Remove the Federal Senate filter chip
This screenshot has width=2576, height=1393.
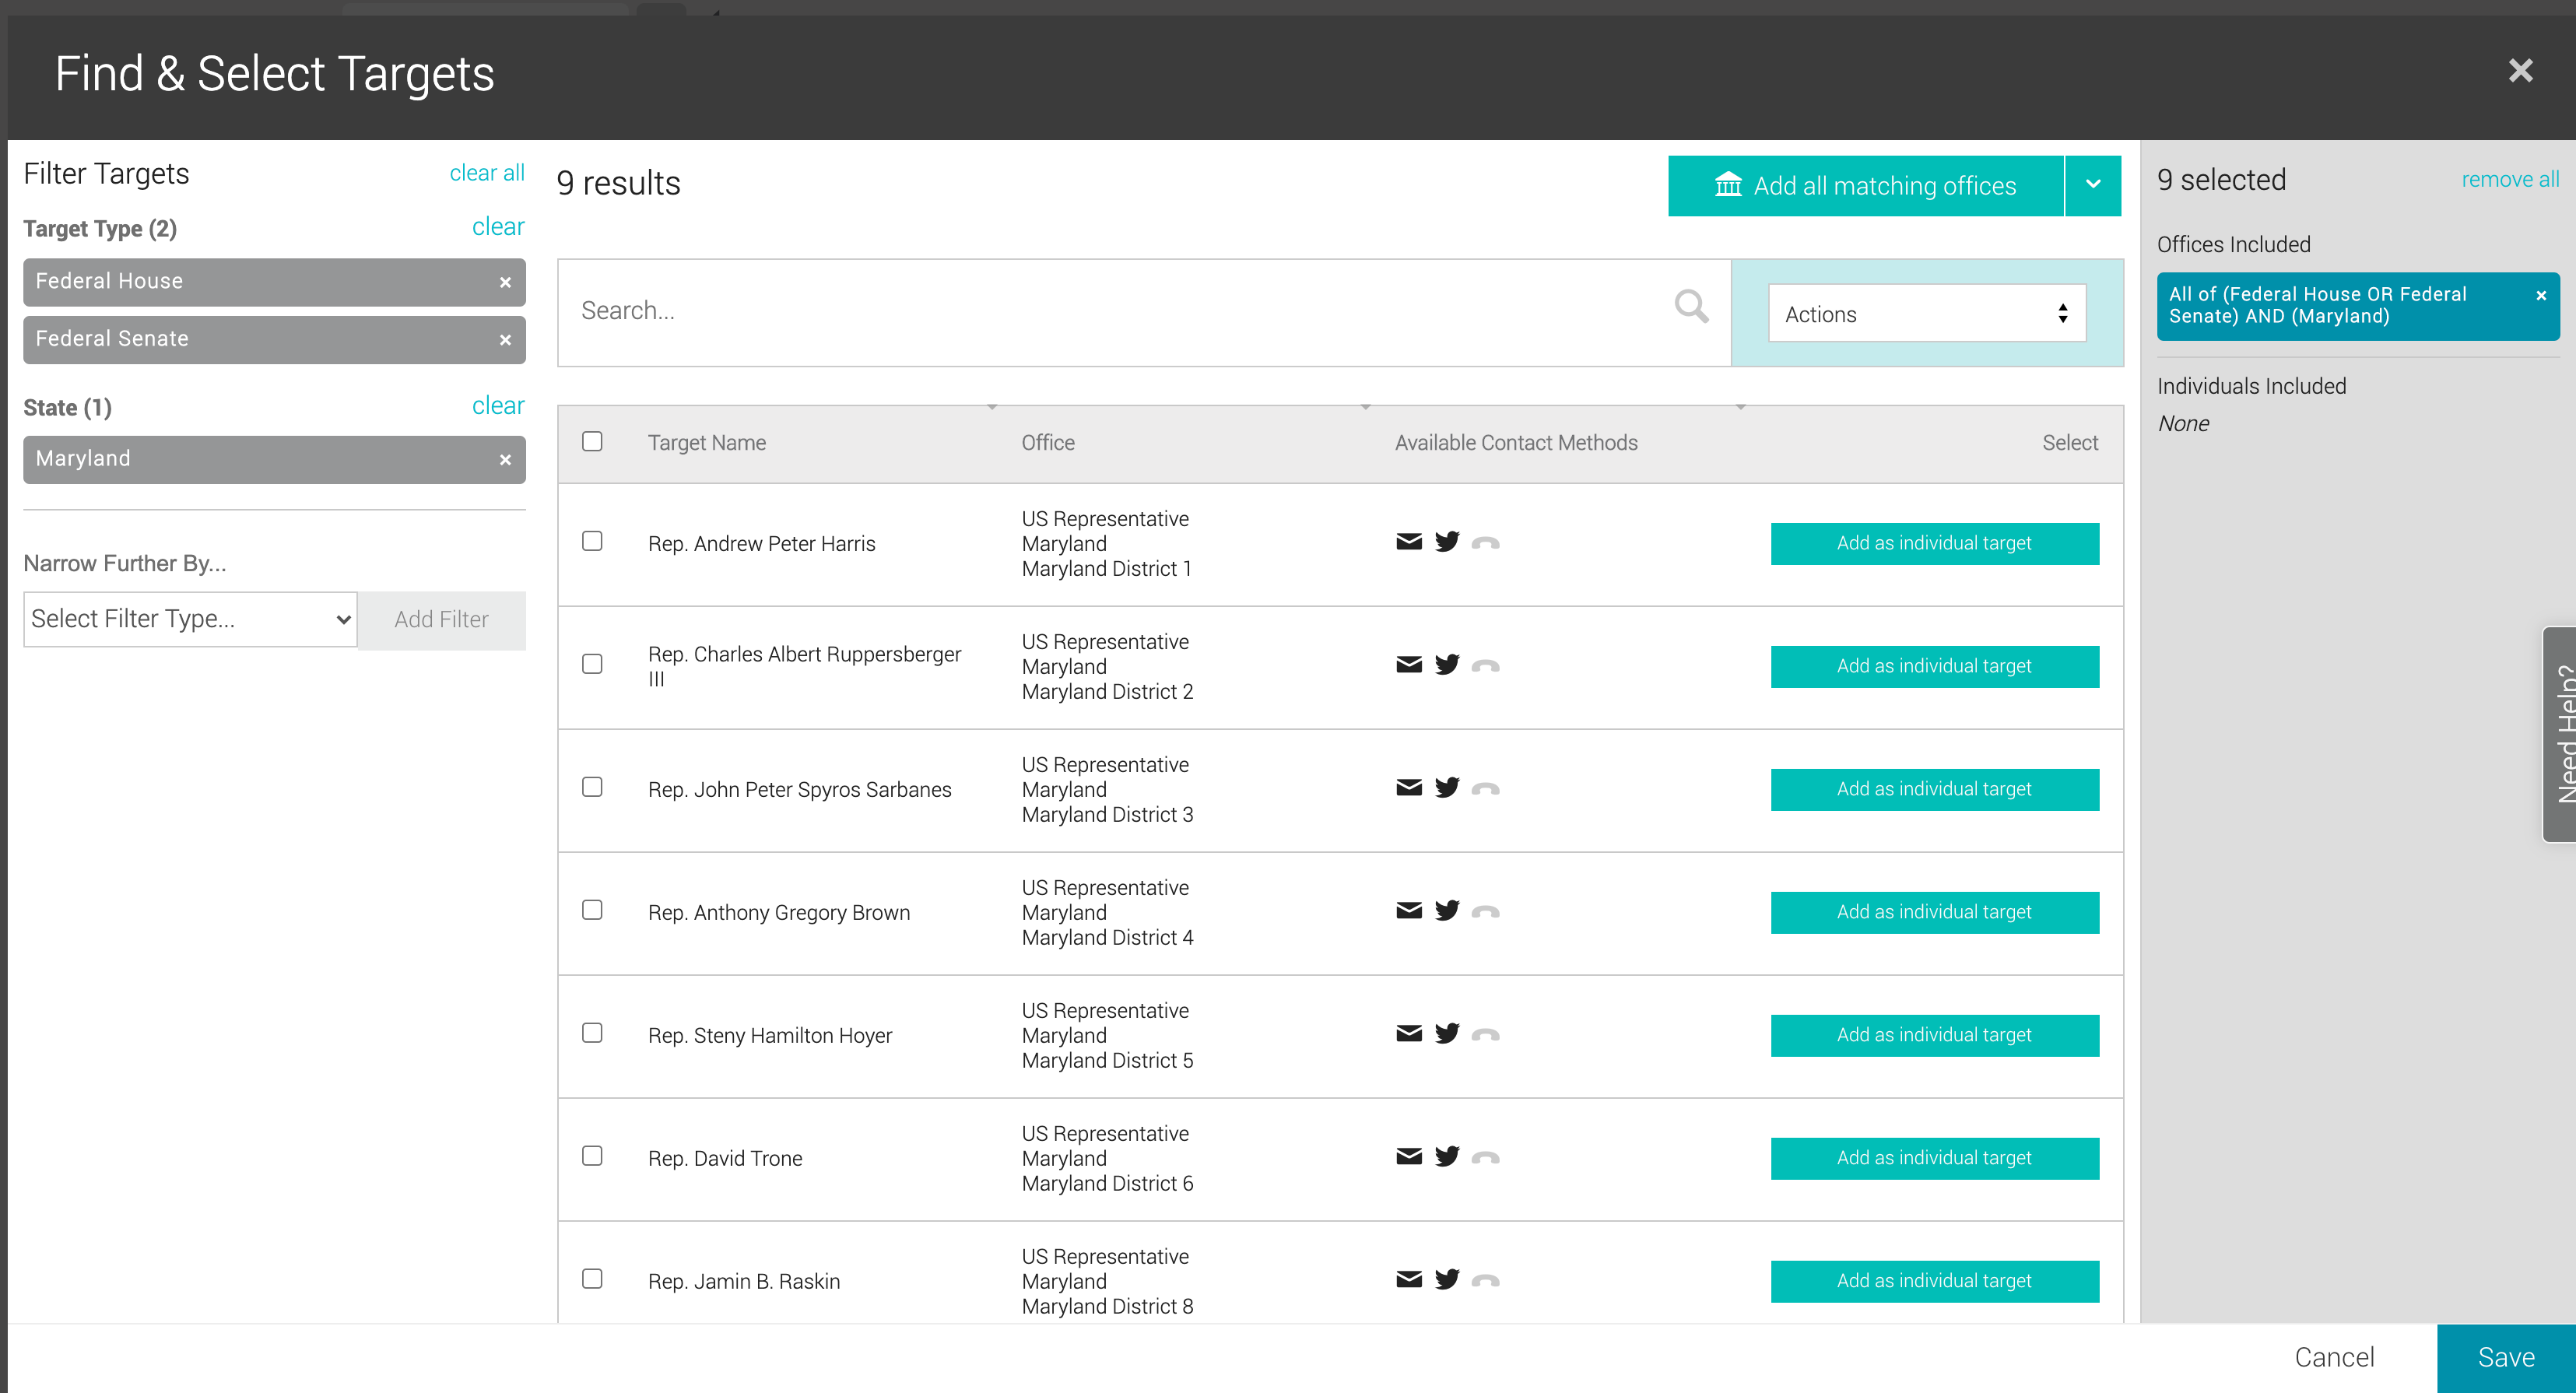(x=505, y=340)
